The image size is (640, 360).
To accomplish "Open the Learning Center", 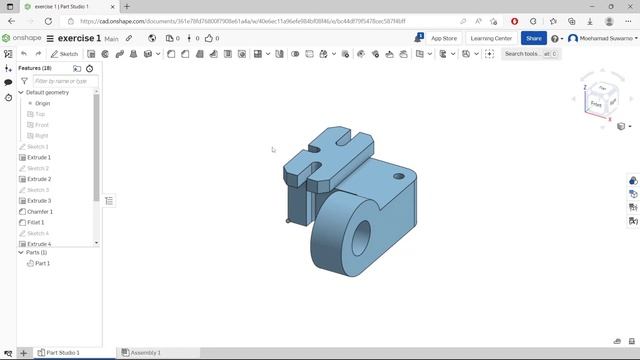I will (x=491, y=38).
